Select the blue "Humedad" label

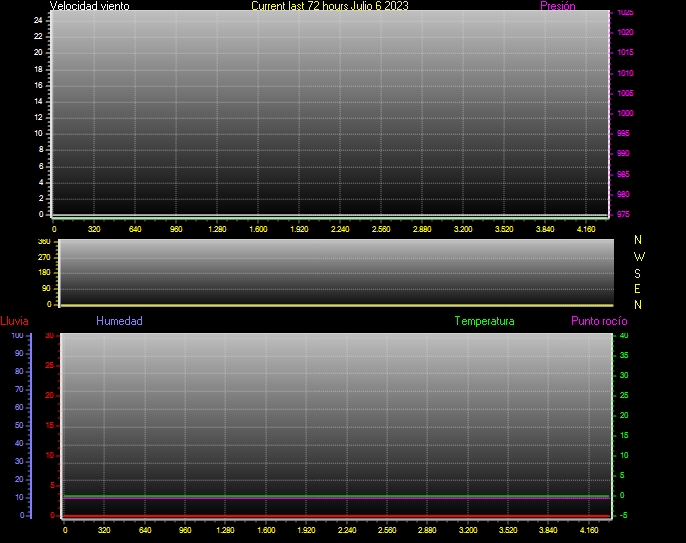[x=119, y=321]
